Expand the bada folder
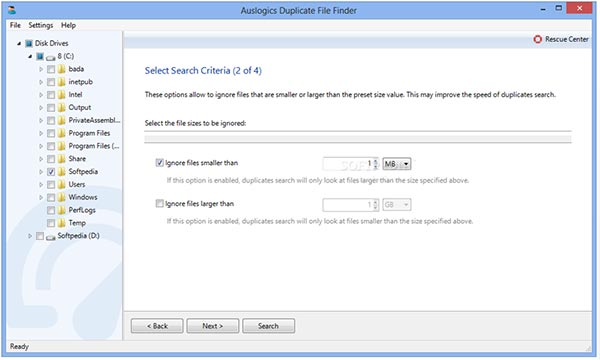Viewport: 600px width, 360px height. click(41, 69)
